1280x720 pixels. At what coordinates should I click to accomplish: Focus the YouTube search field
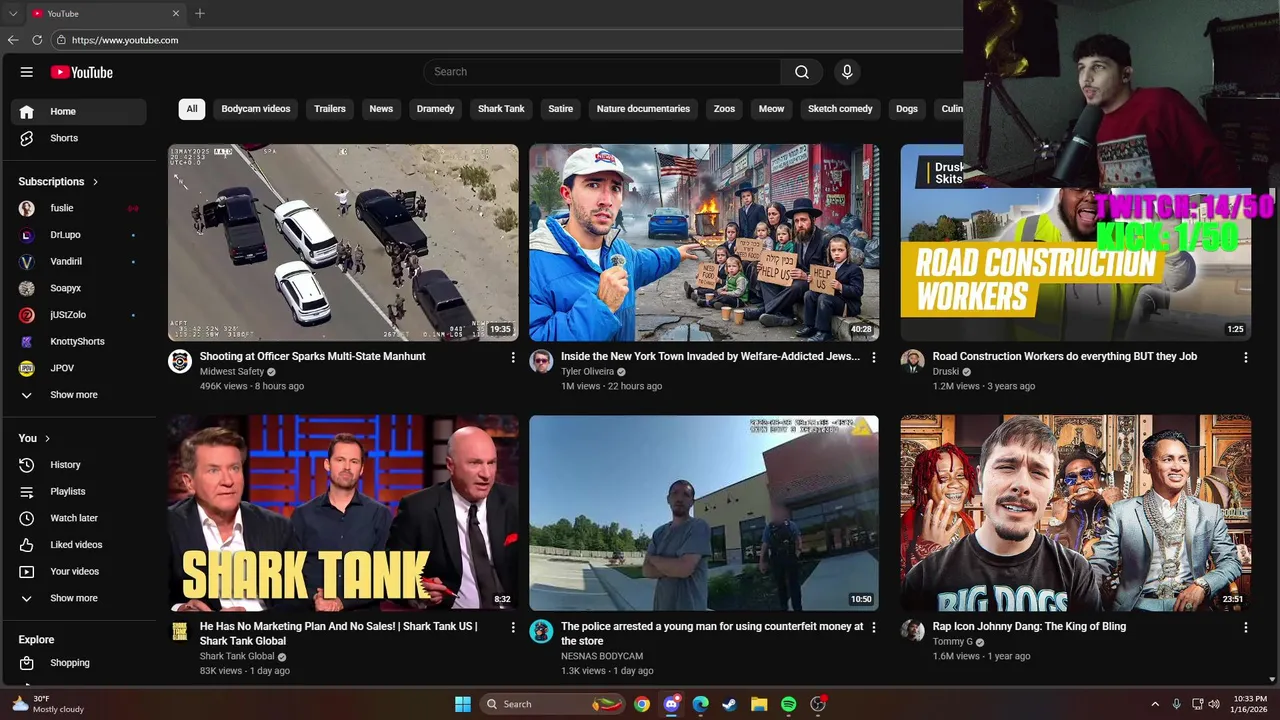(603, 72)
